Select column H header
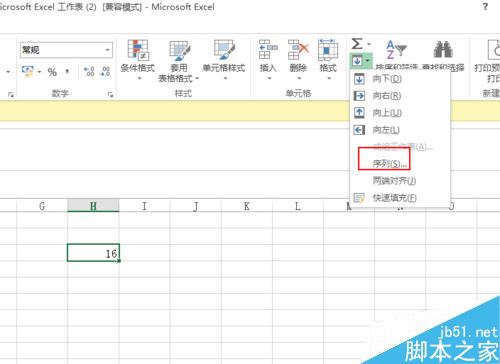The height and width of the screenshot is (364, 500). pos(93,206)
